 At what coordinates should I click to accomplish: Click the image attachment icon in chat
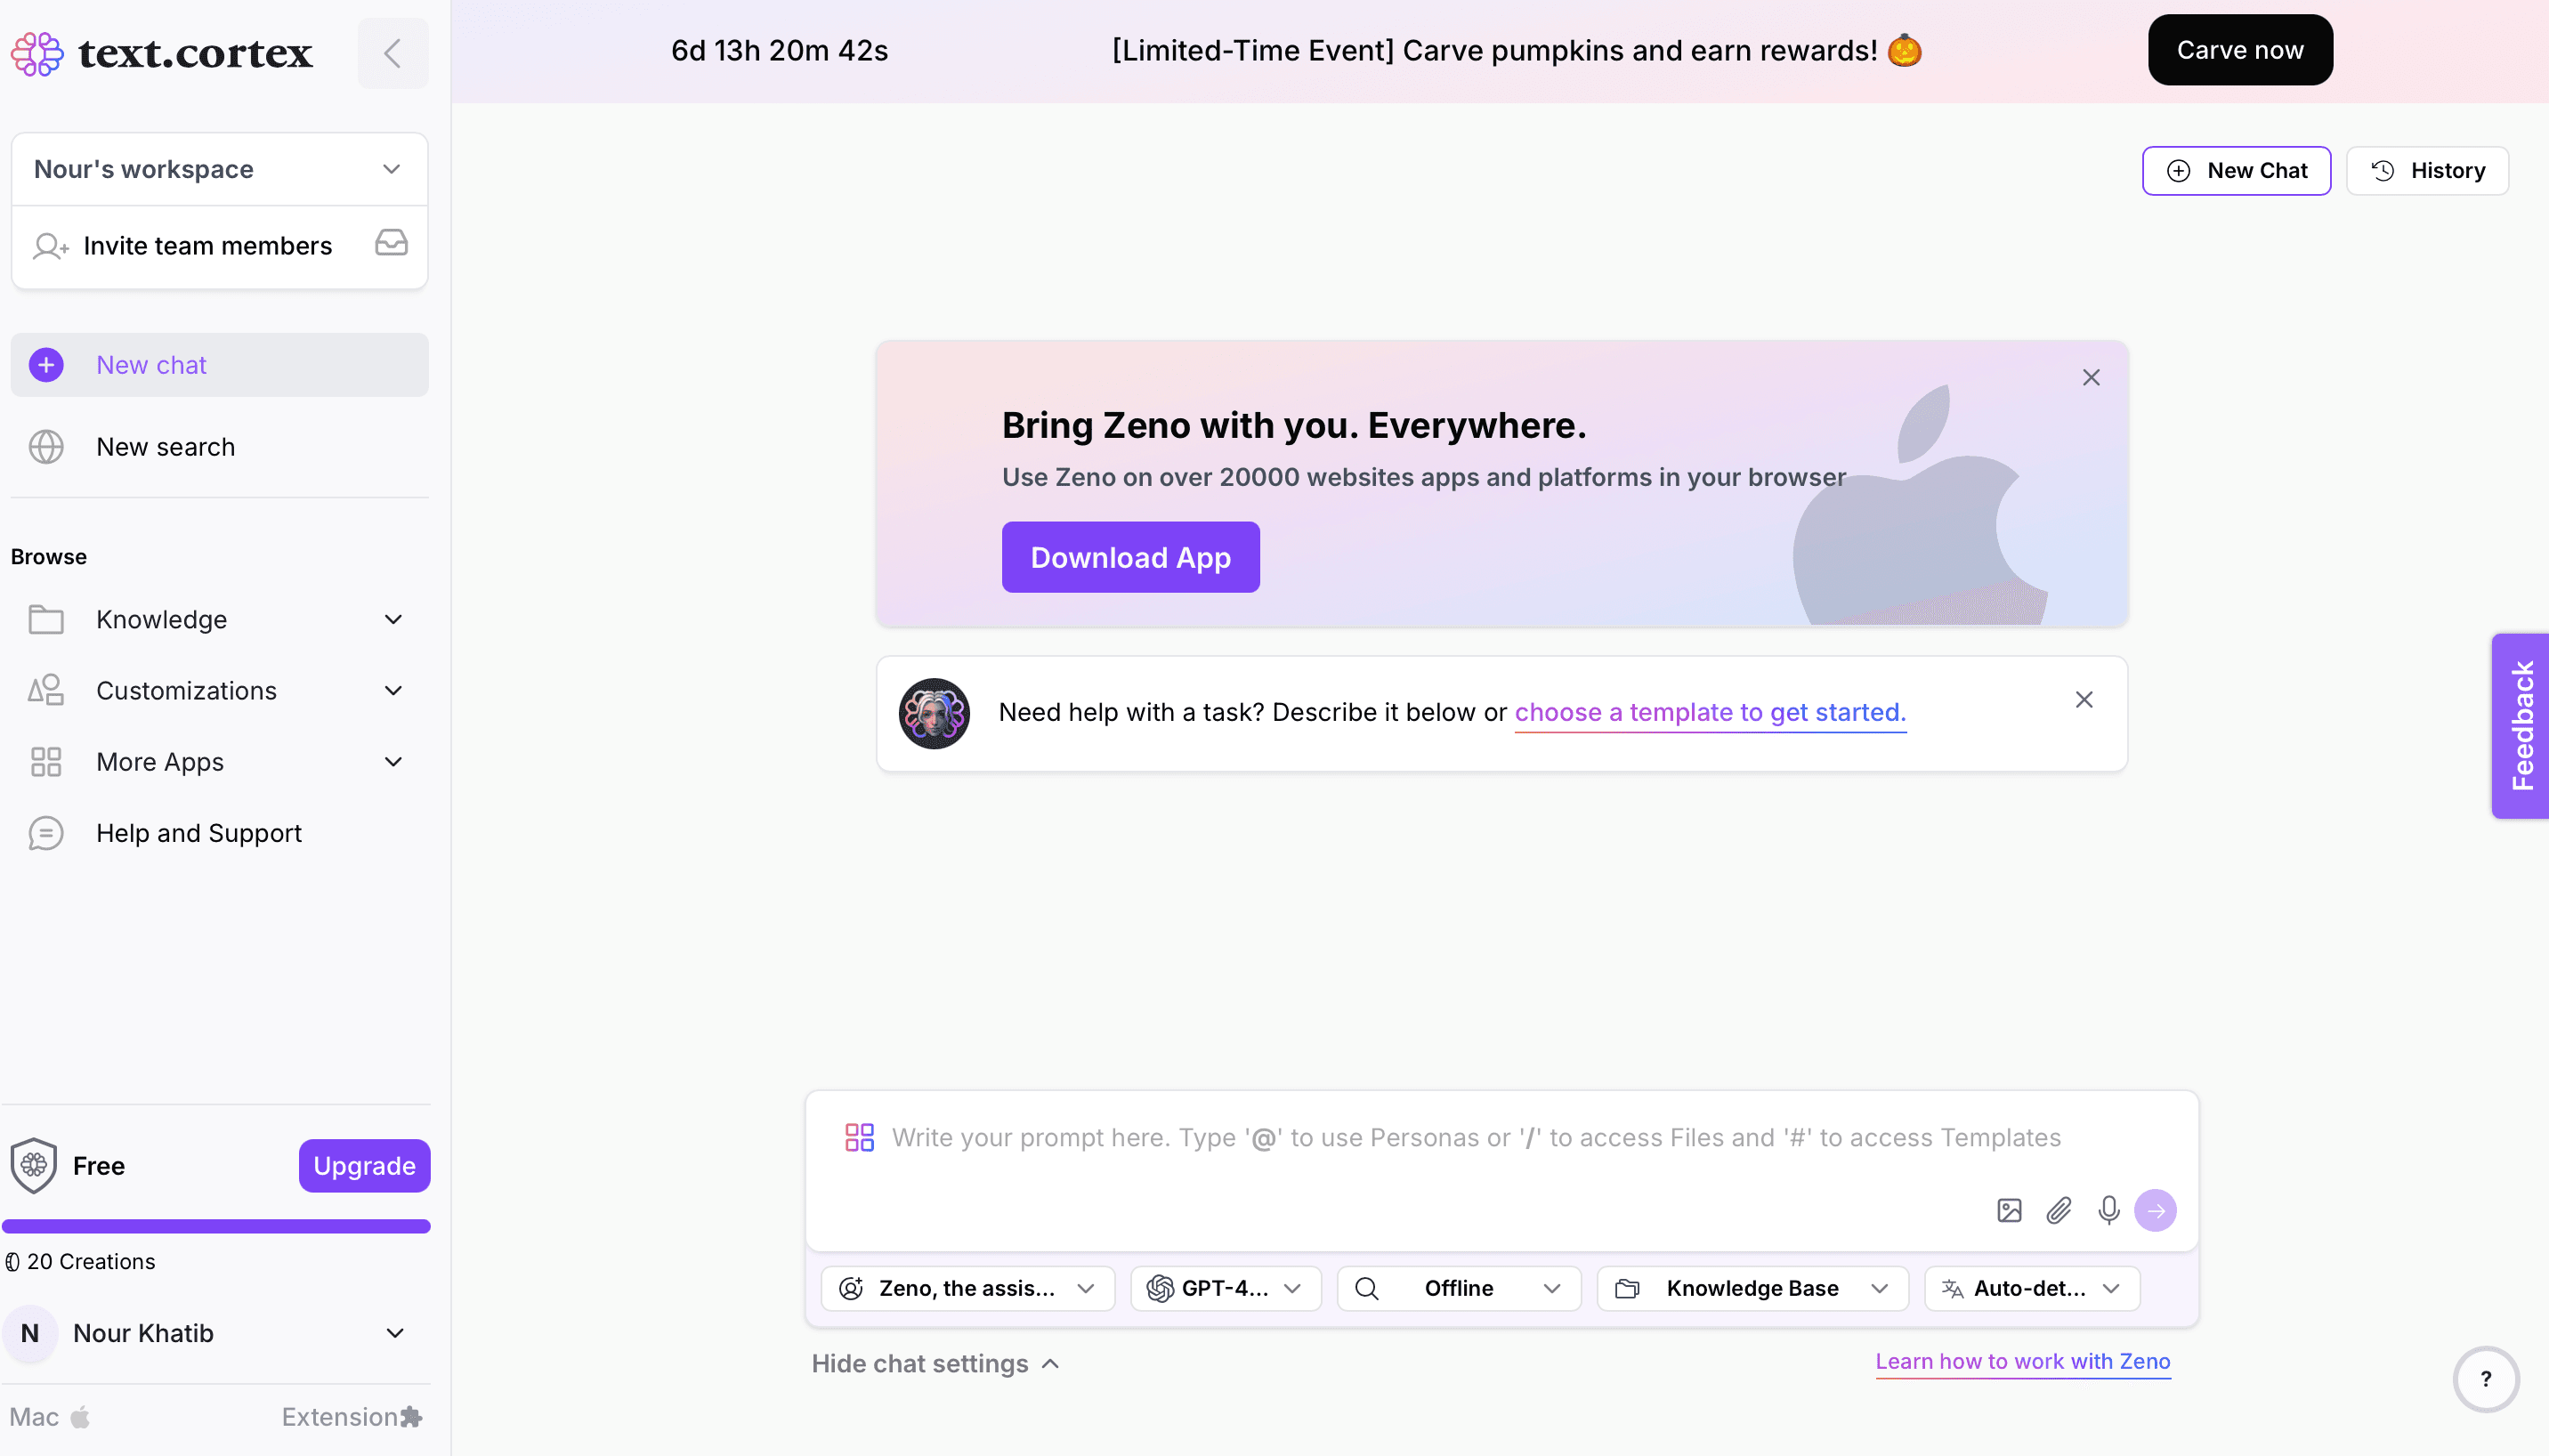(2008, 1209)
